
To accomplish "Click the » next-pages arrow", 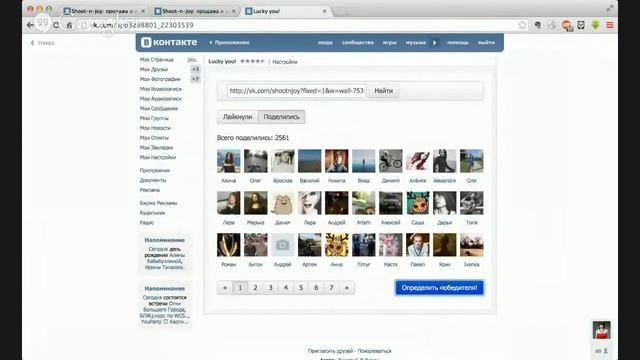I will coord(347,288).
